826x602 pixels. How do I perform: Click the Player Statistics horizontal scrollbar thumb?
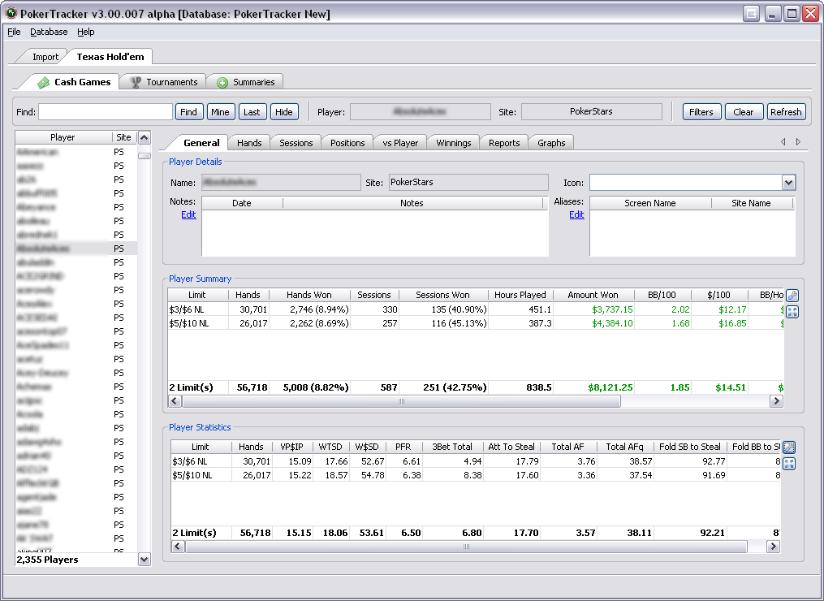tap(466, 546)
